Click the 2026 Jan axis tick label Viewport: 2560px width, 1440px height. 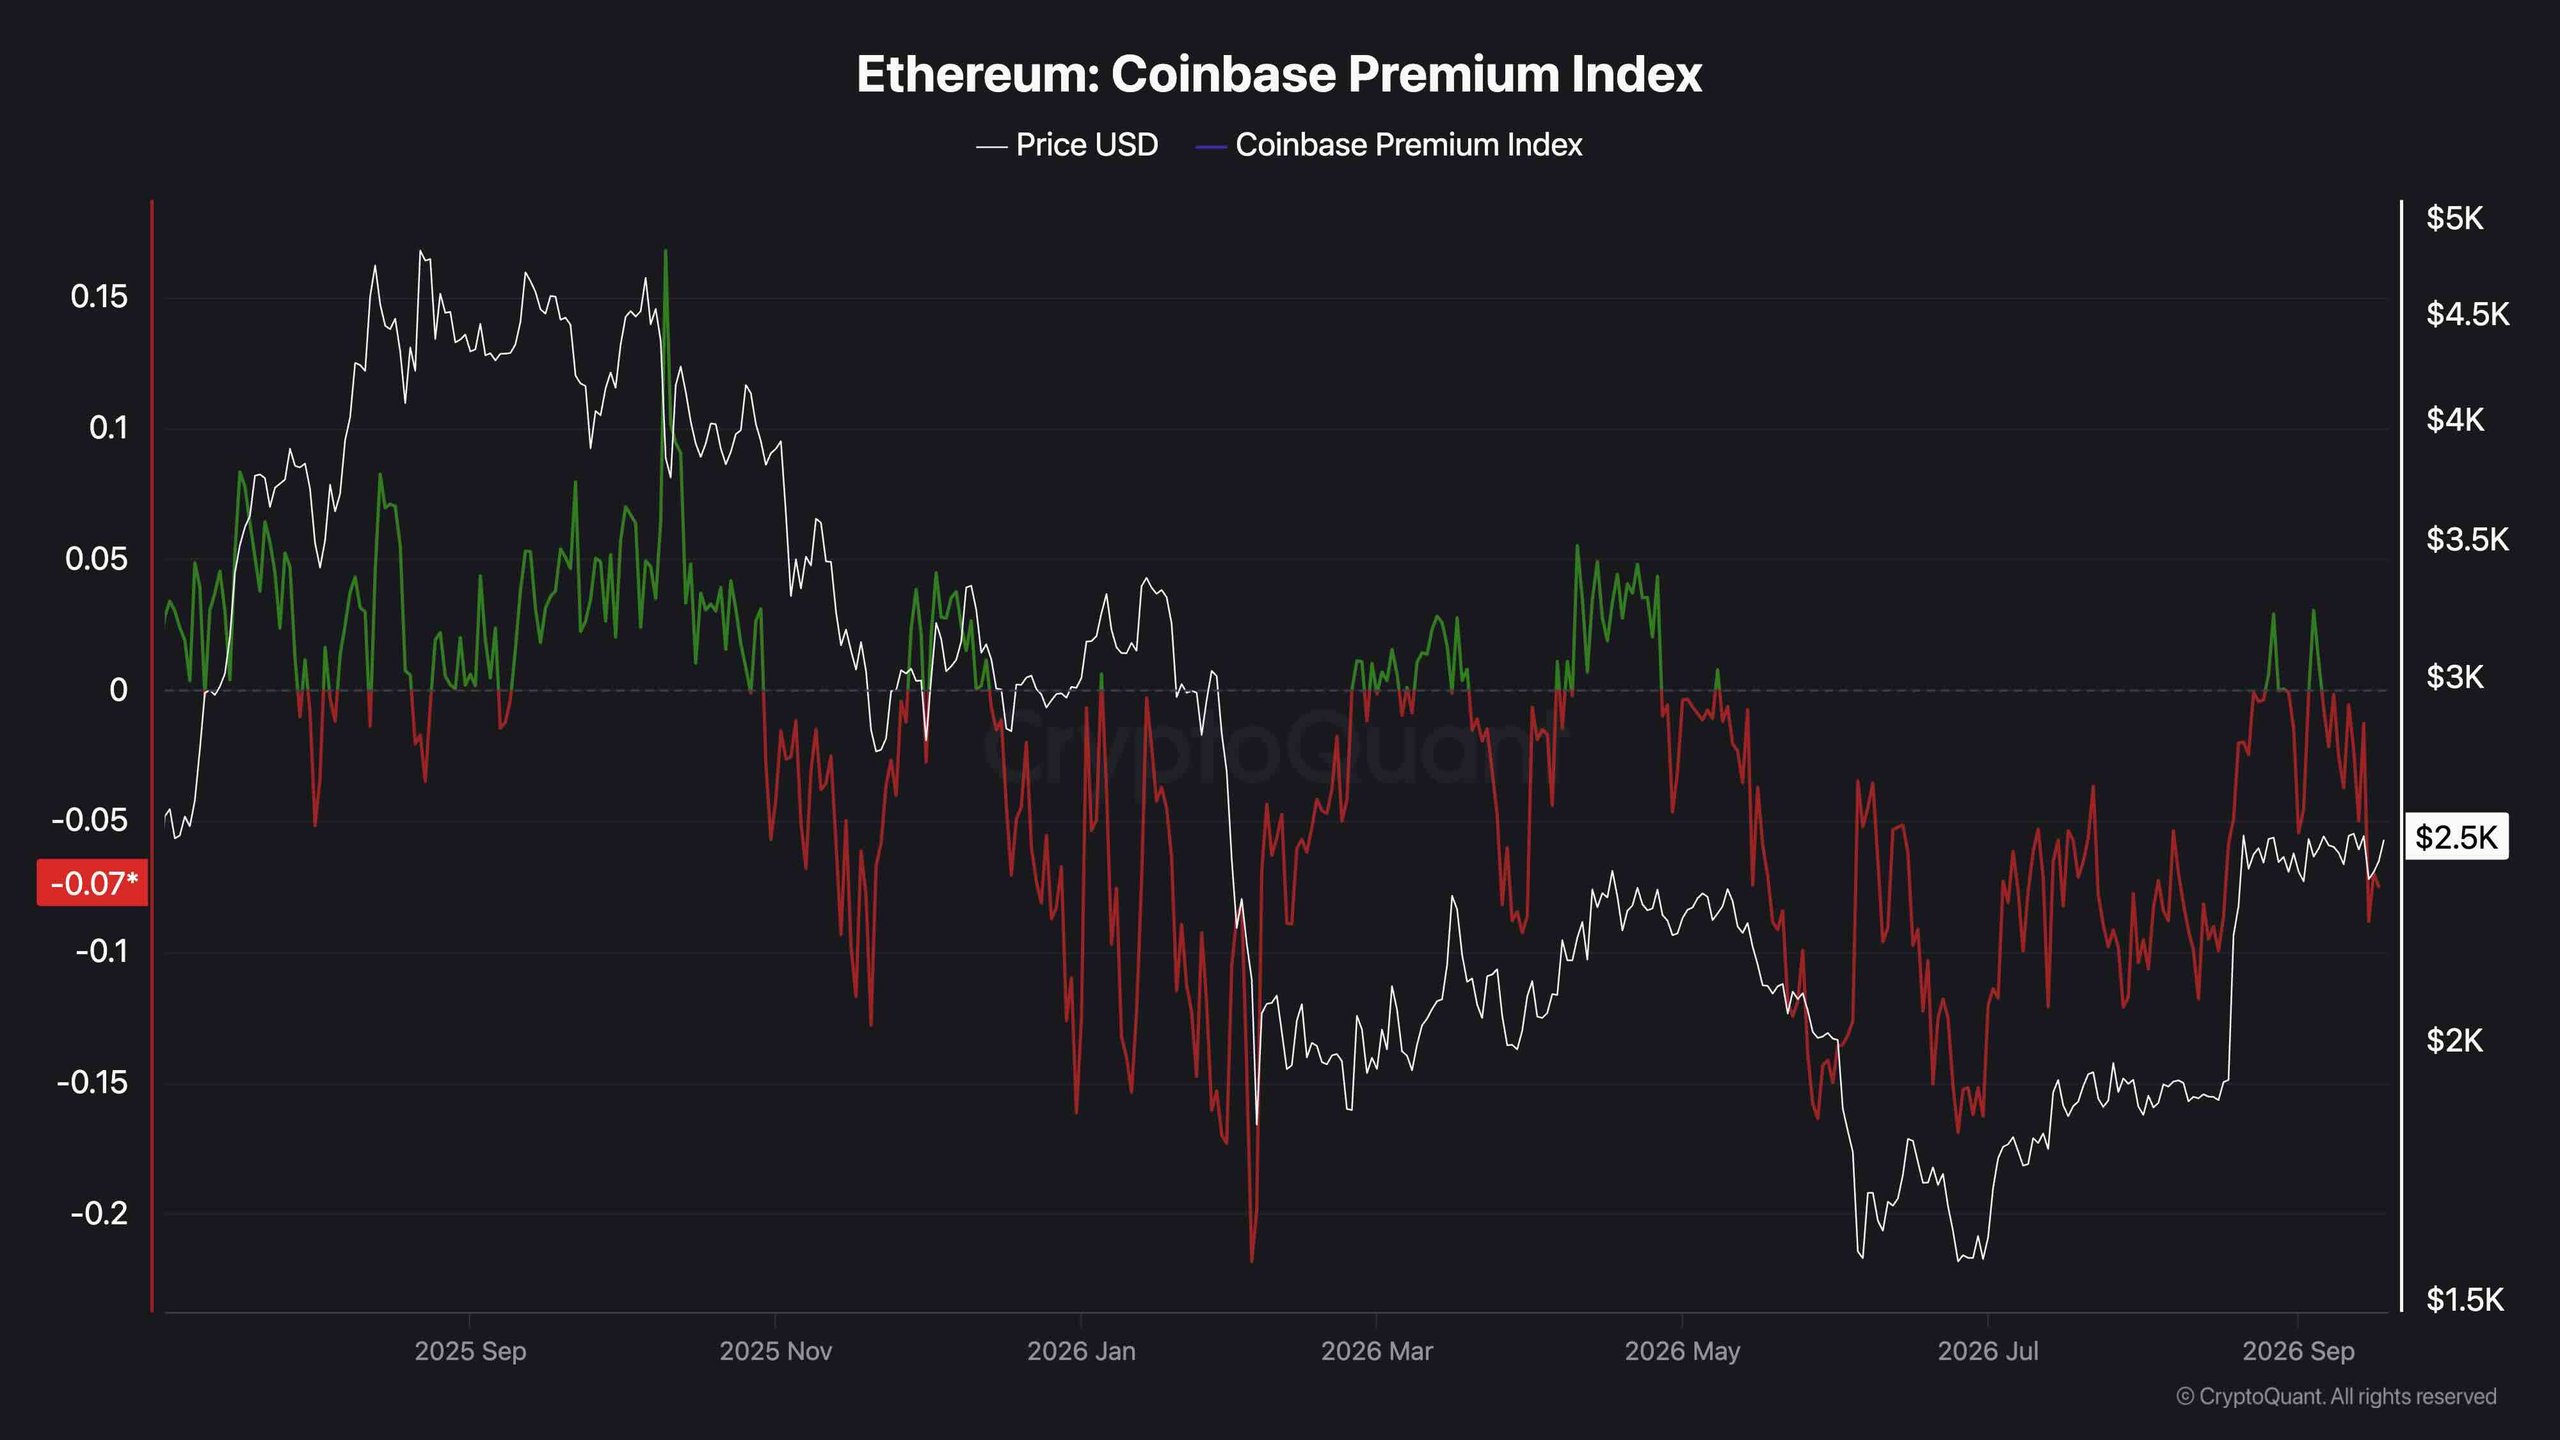click(1081, 1351)
